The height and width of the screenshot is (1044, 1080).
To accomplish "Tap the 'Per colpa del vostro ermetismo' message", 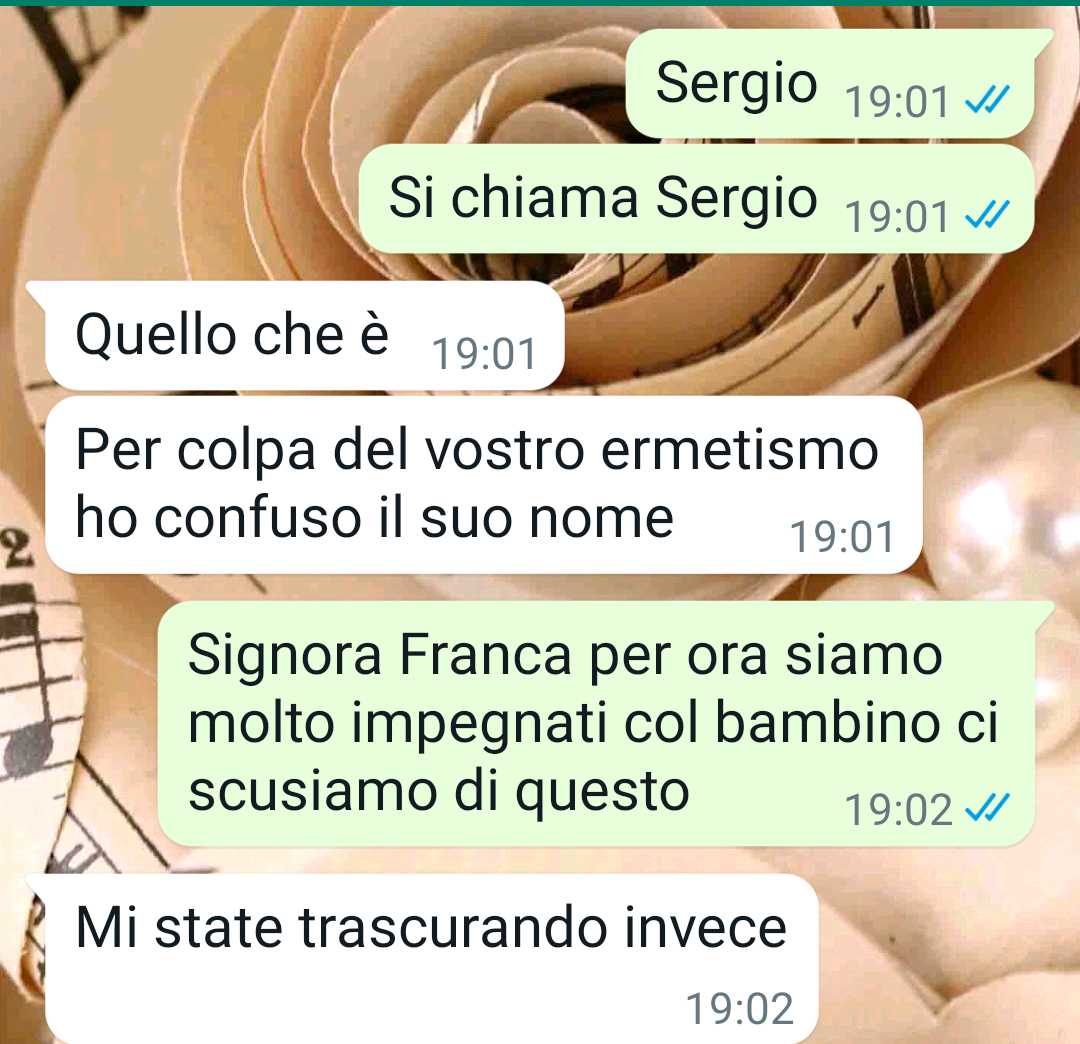I will point(484,485).
